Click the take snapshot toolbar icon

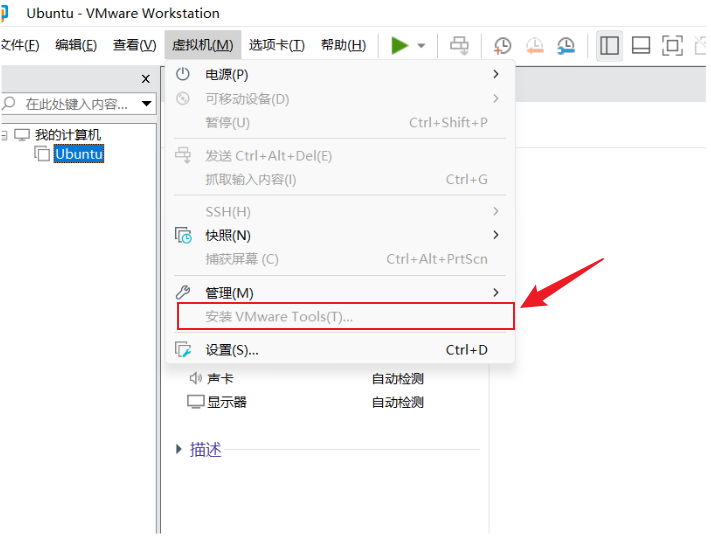[x=502, y=45]
